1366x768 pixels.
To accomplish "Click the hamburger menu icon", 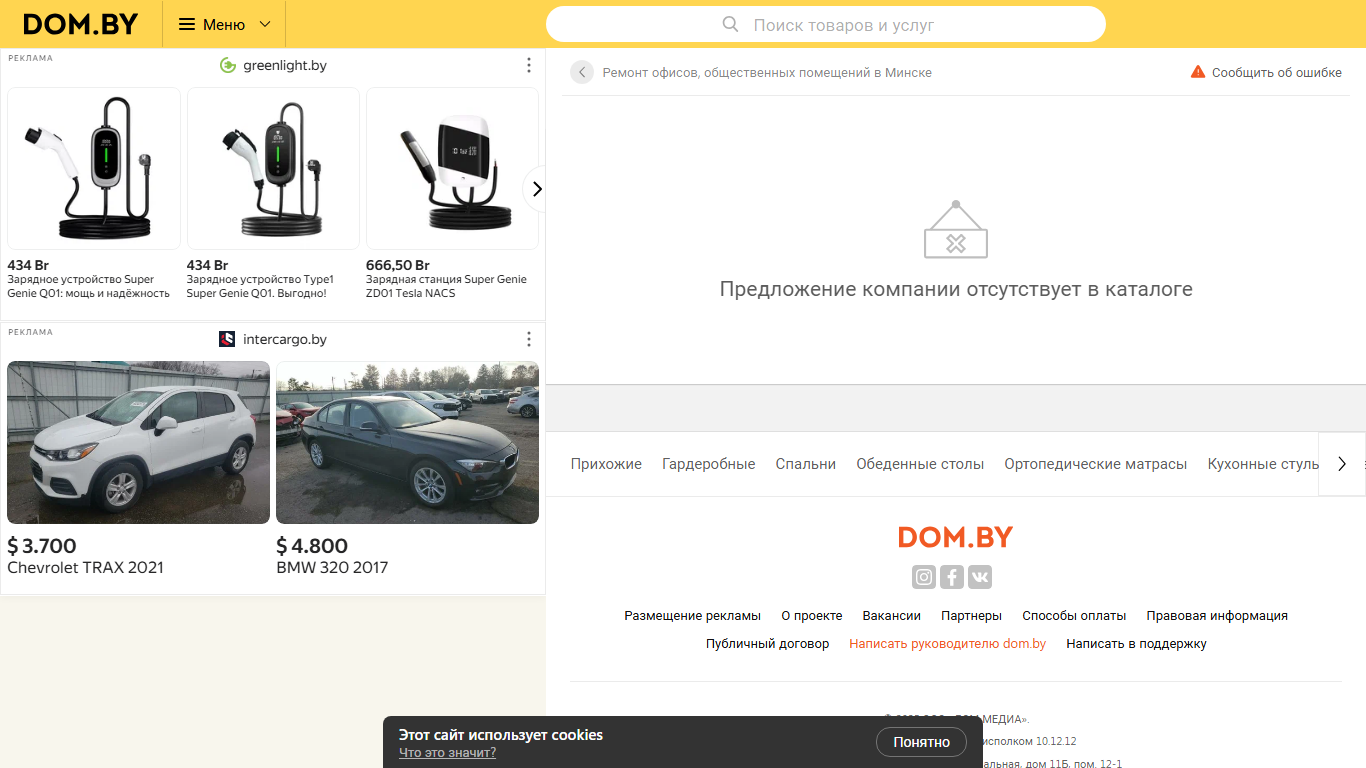I will tap(187, 24).
